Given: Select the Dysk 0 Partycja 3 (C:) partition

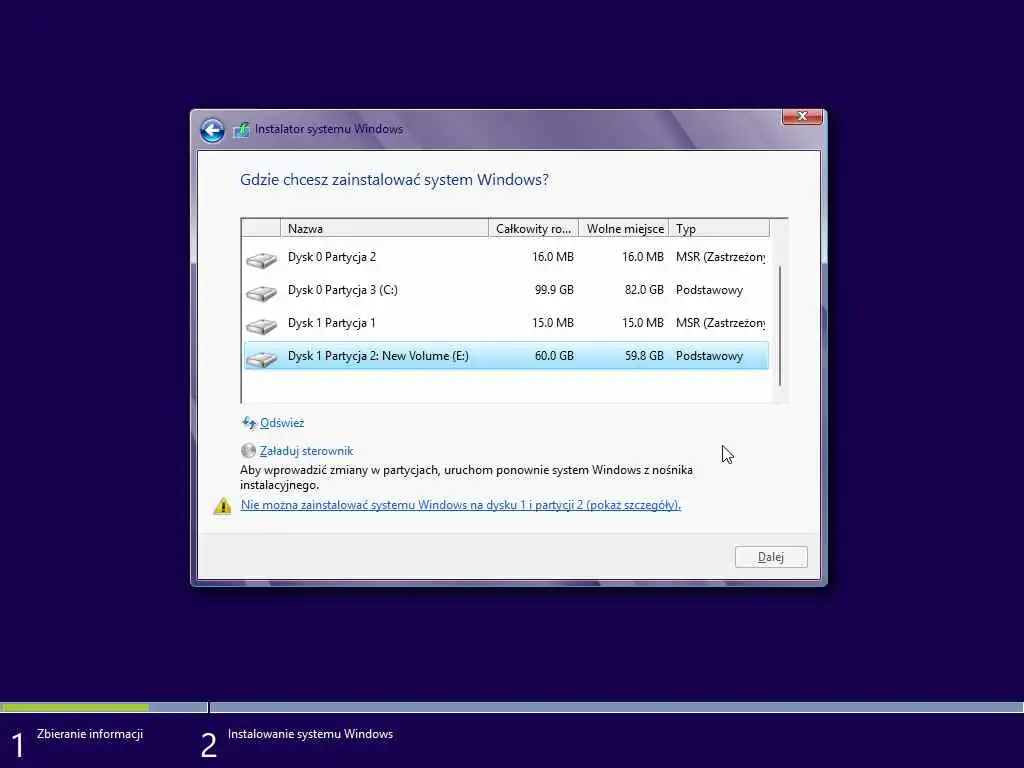Looking at the screenshot, I should pos(506,290).
